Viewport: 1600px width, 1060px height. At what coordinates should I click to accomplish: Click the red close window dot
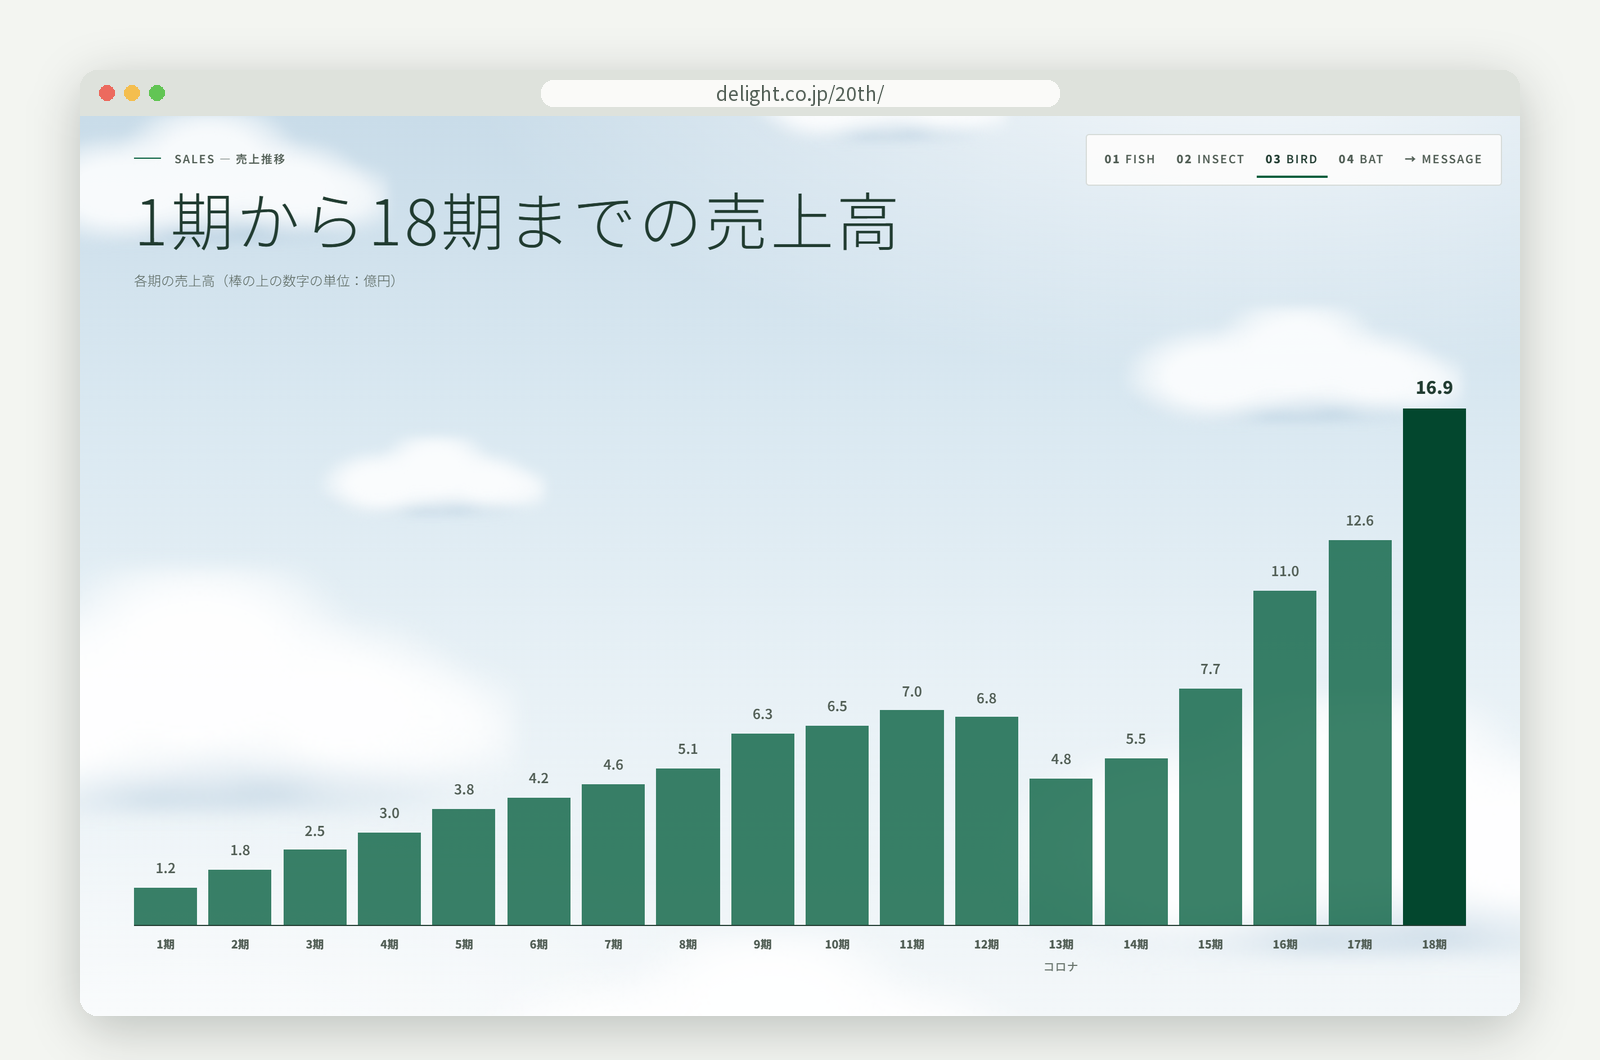point(107,93)
